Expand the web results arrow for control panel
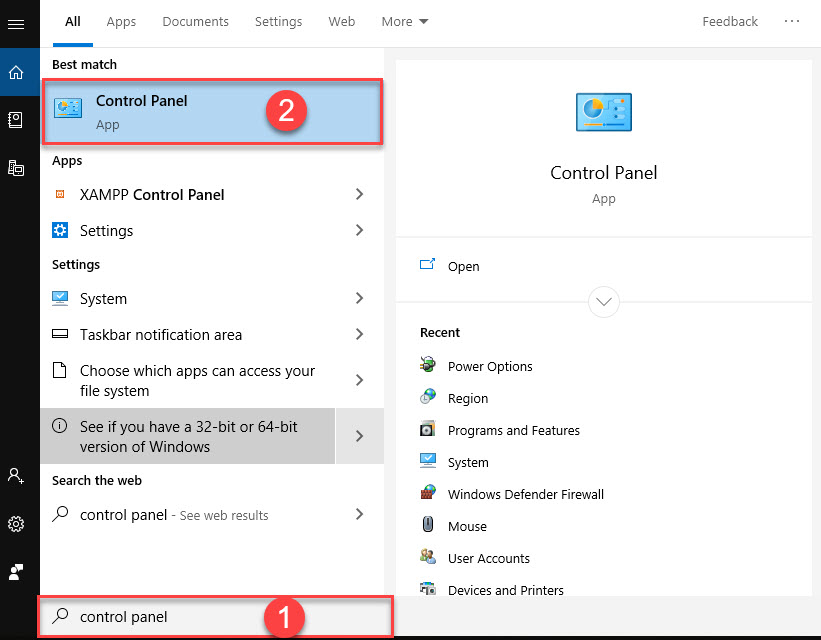821x640 pixels. coord(359,514)
